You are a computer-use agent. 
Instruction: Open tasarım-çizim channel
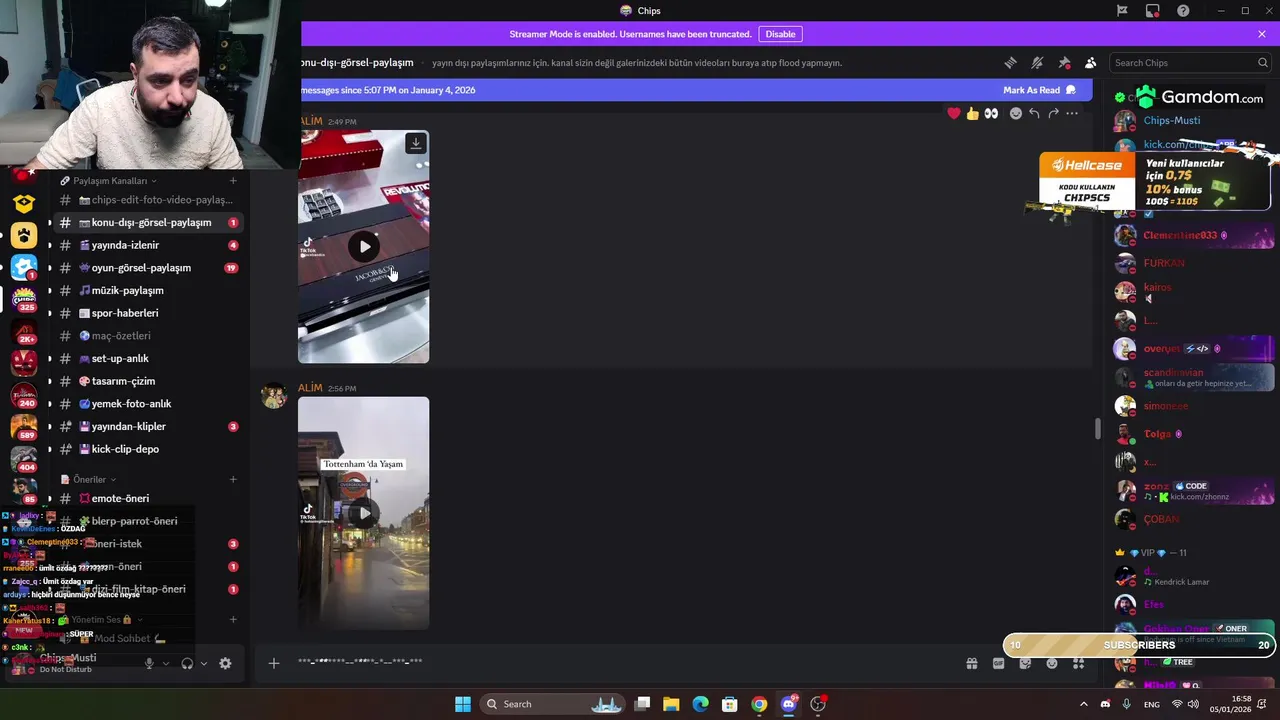click(146, 381)
